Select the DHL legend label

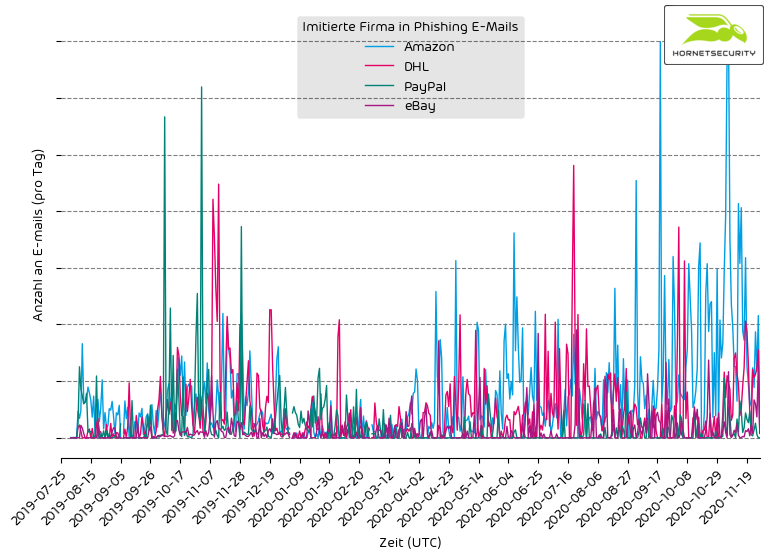pyautogui.click(x=416, y=66)
